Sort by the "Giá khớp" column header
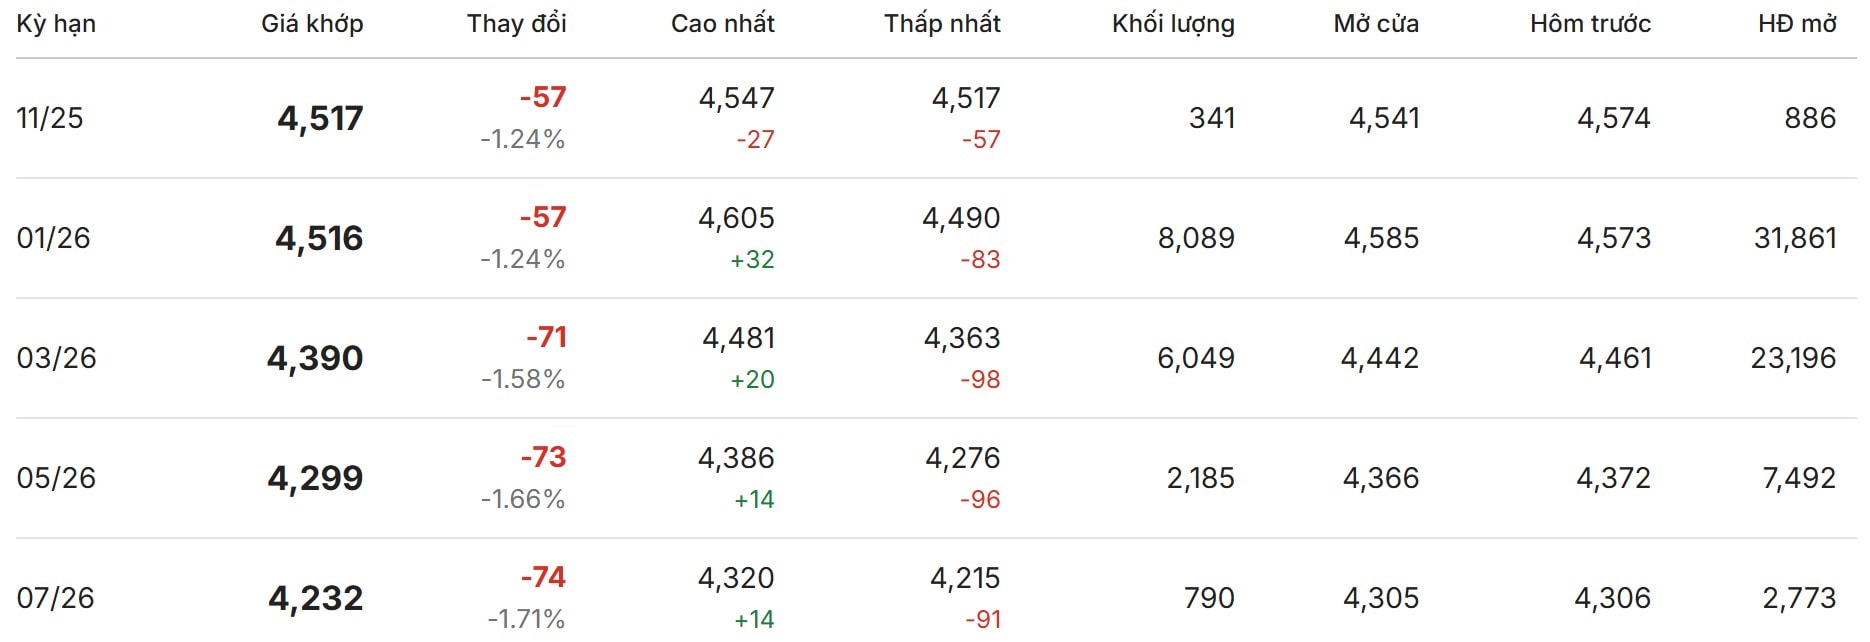Viewport: 1870px width, 642px height. 312,24
